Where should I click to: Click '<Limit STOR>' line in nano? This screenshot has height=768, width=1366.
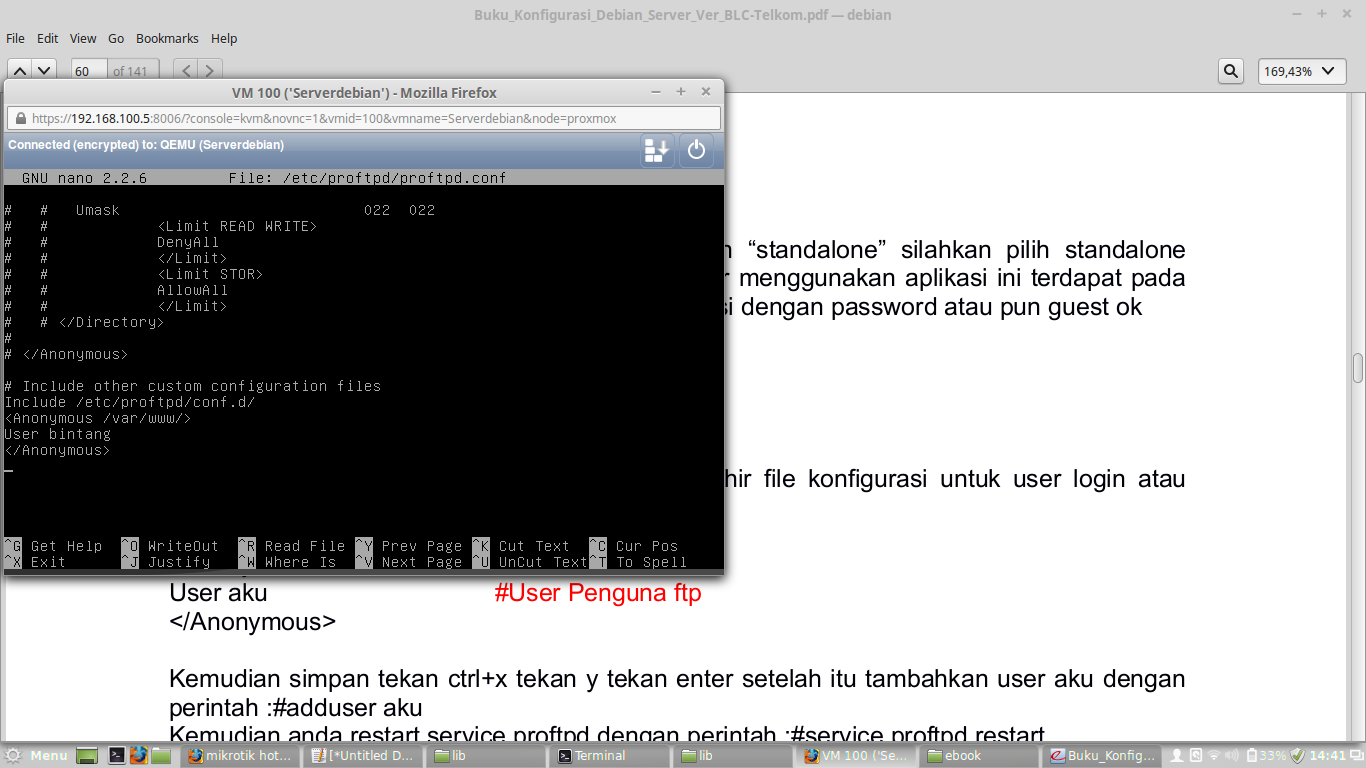210,274
